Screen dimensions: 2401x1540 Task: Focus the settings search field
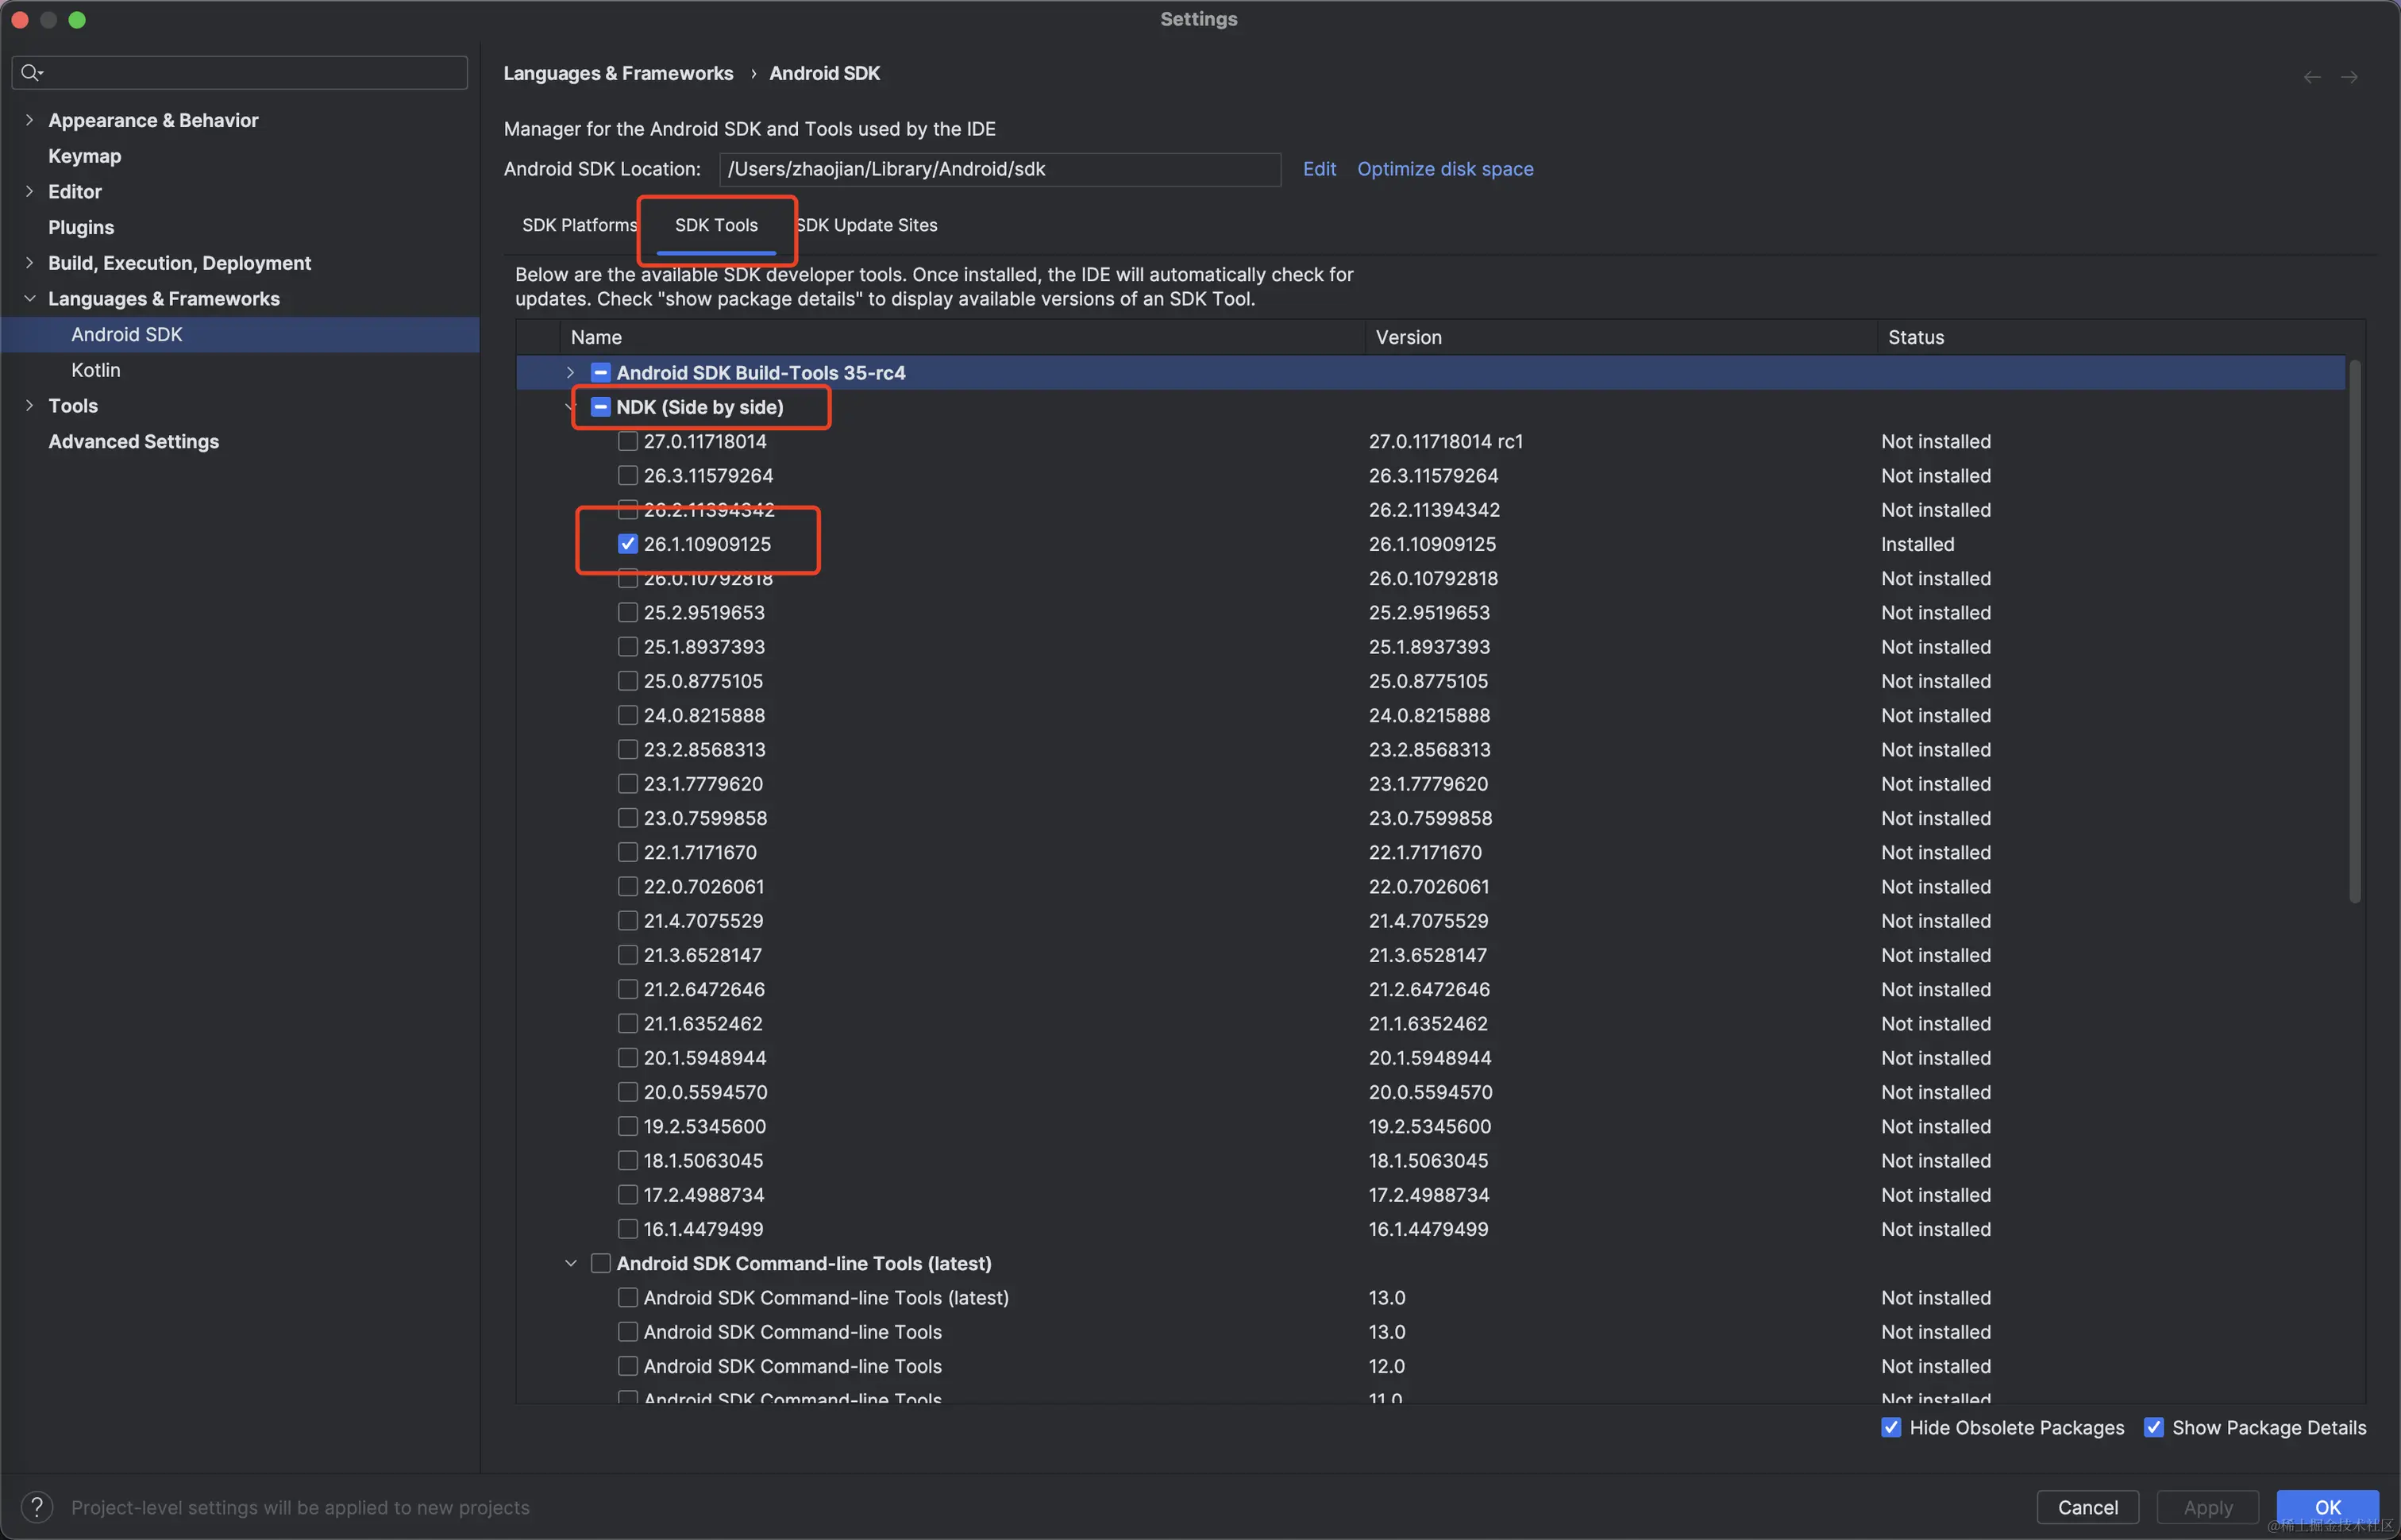(240, 72)
